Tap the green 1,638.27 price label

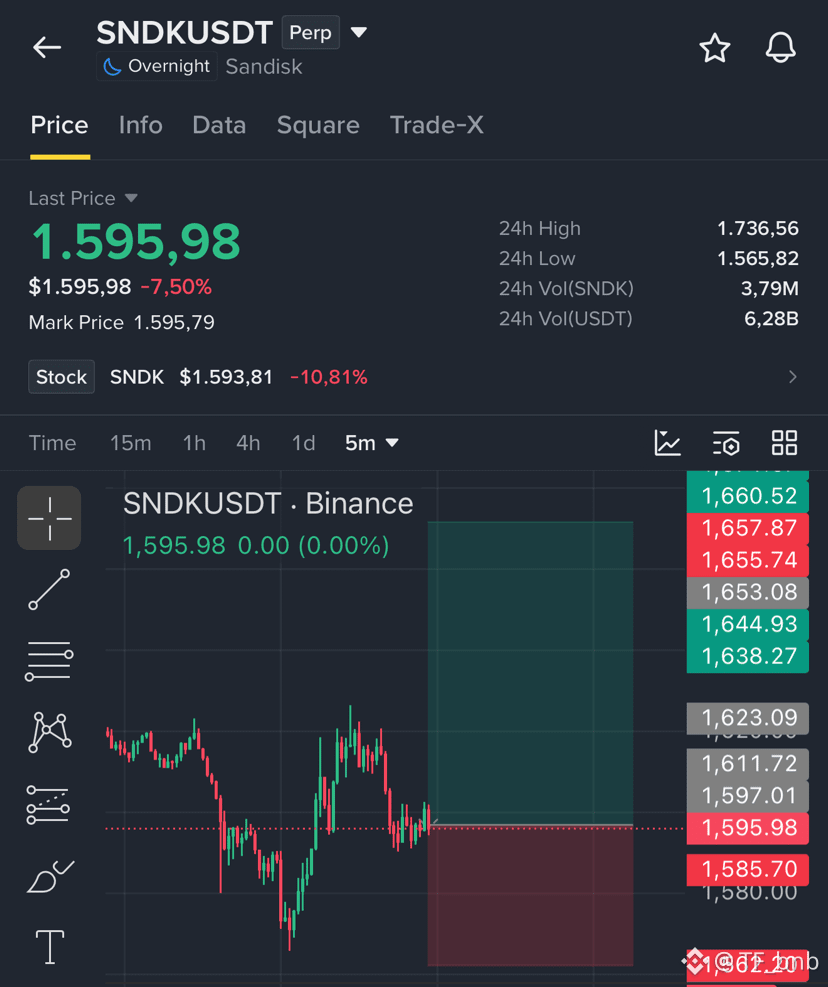click(x=747, y=657)
